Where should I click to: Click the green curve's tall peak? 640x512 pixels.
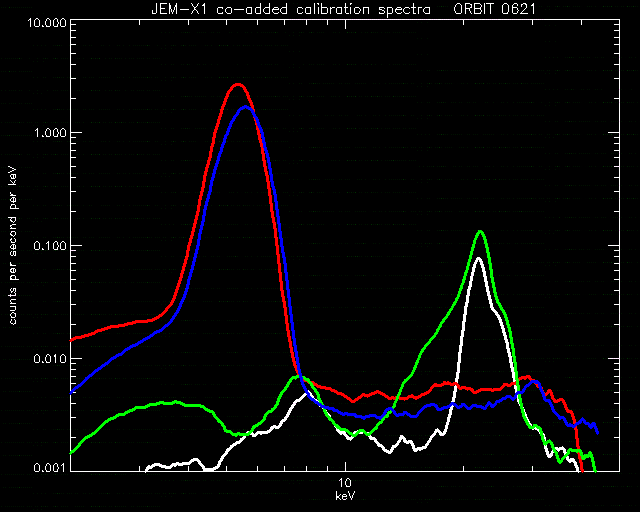[481, 232]
